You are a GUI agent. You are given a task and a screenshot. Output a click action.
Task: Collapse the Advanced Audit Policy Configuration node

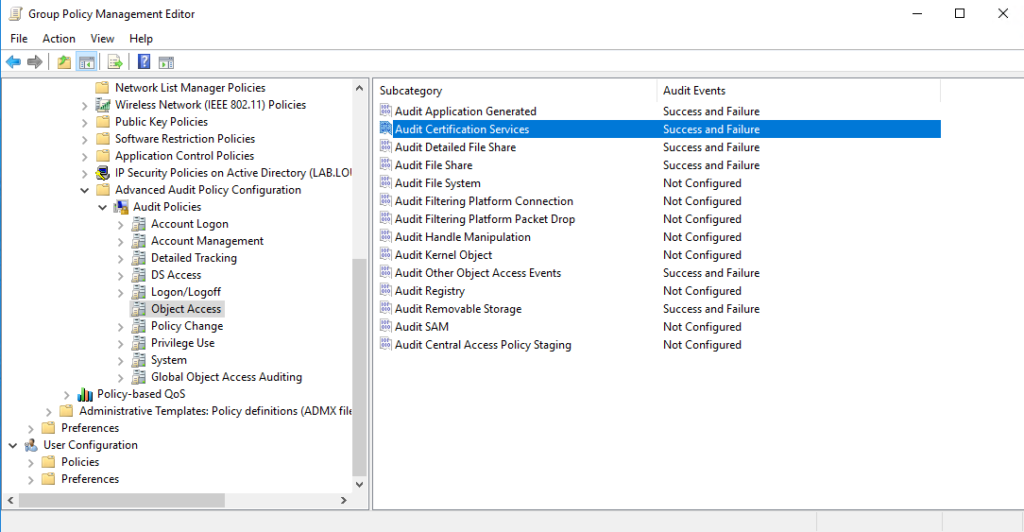(x=84, y=190)
